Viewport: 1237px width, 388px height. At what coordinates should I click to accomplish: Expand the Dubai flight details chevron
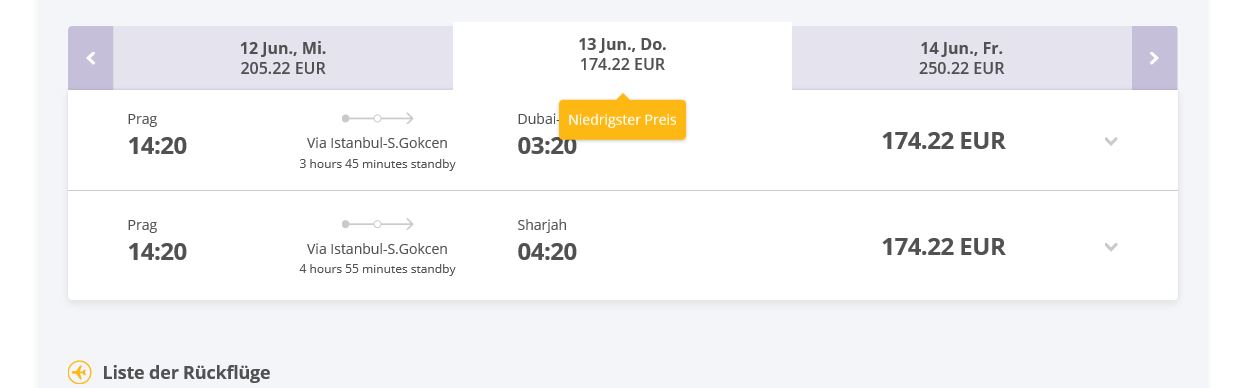pos(1111,141)
